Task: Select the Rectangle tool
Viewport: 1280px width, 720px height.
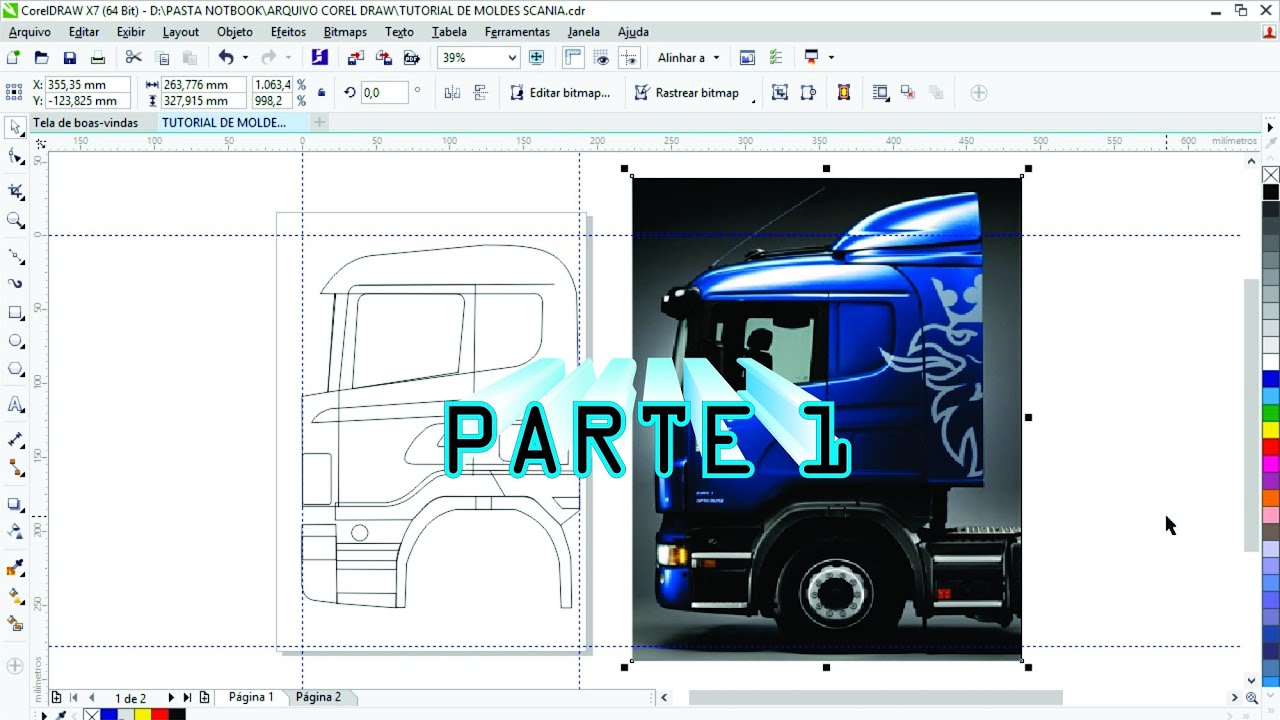Action: click(15, 313)
